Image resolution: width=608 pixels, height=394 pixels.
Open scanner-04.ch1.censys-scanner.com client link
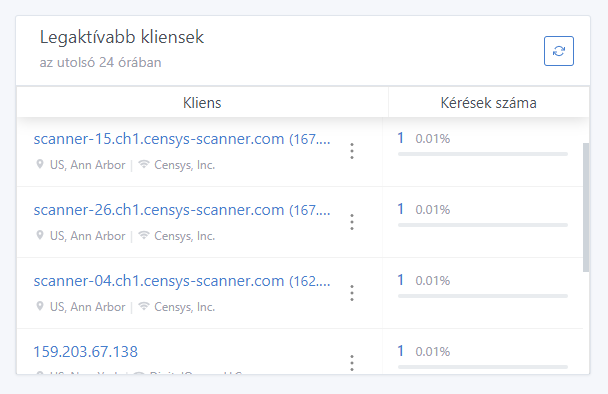coord(182,281)
